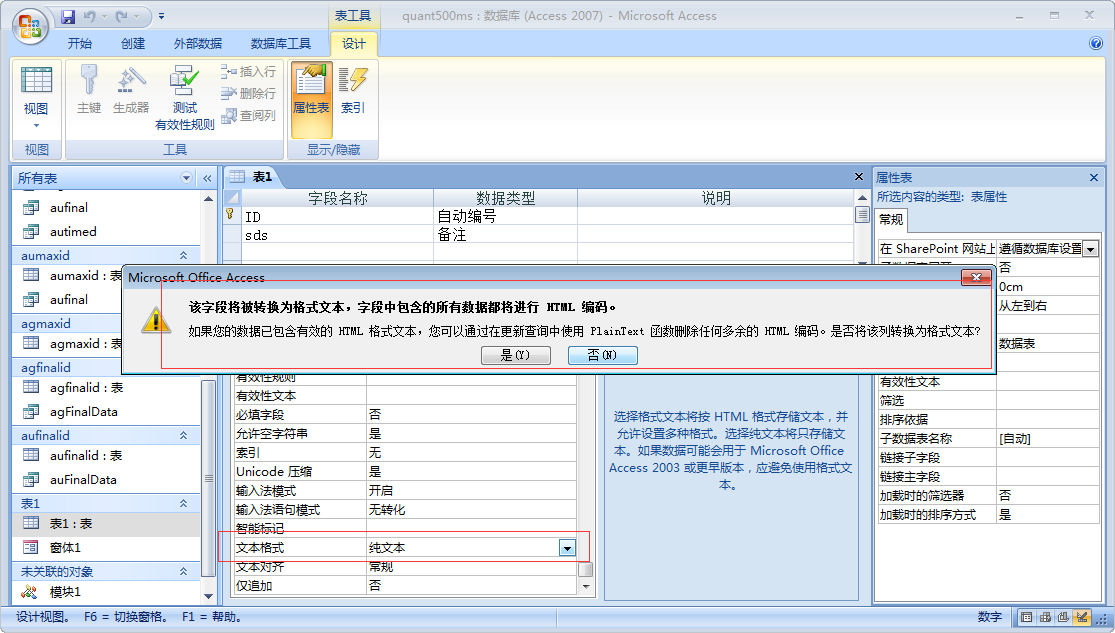This screenshot has width=1115, height=633.
Task: Open 所有表 navigation pane dropdown
Action: coord(186,178)
